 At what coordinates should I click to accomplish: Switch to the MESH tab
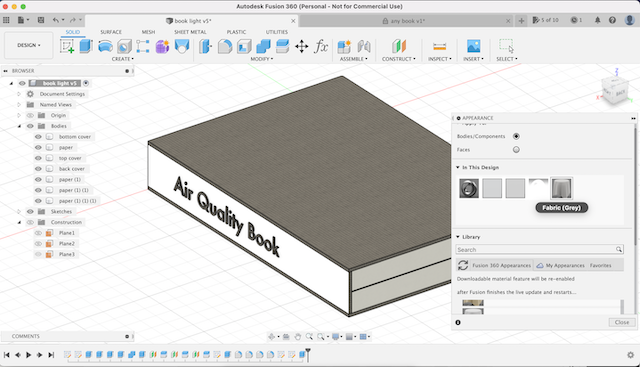(148, 32)
